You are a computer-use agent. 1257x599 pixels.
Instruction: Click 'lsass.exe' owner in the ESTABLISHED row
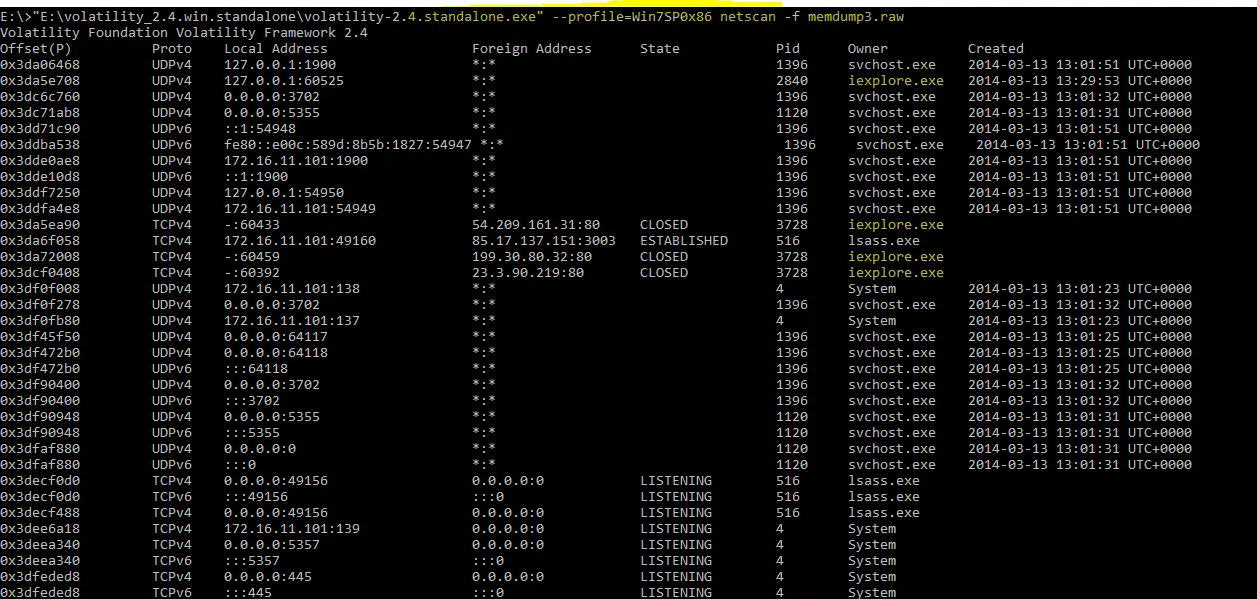884,240
